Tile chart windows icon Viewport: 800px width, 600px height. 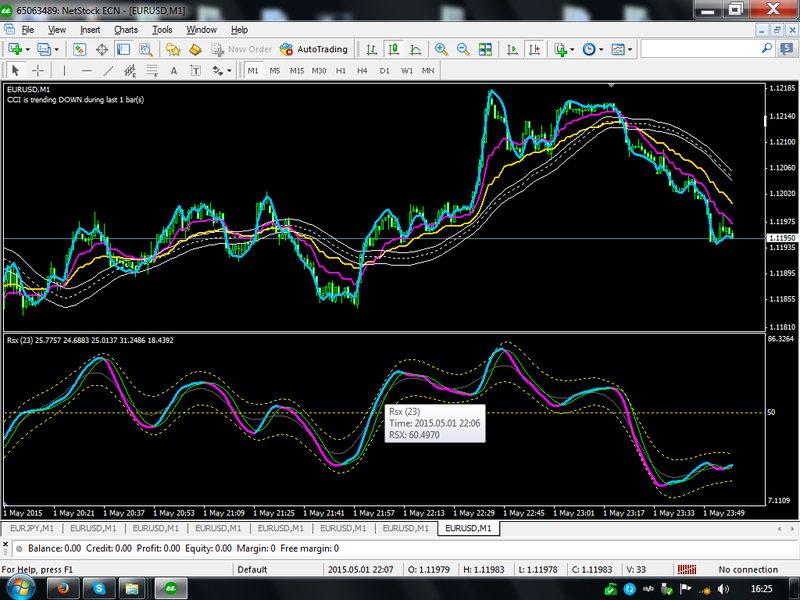coord(485,49)
